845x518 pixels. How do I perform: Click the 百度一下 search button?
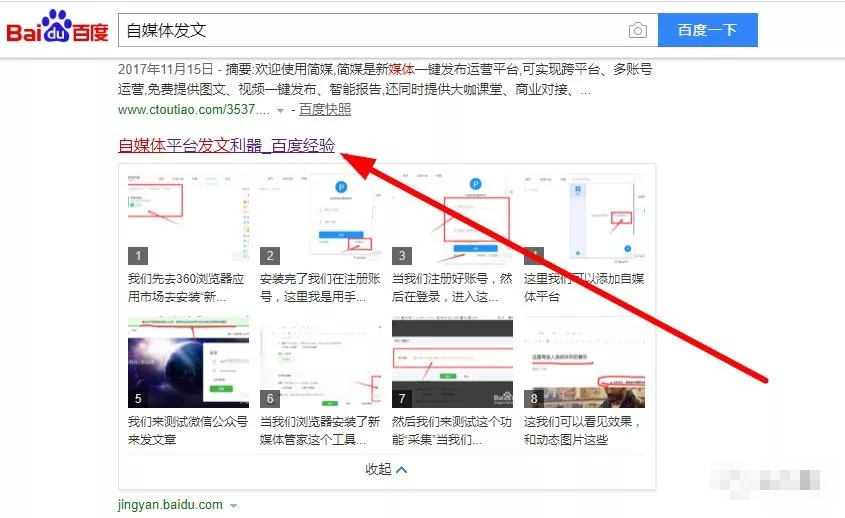[708, 30]
